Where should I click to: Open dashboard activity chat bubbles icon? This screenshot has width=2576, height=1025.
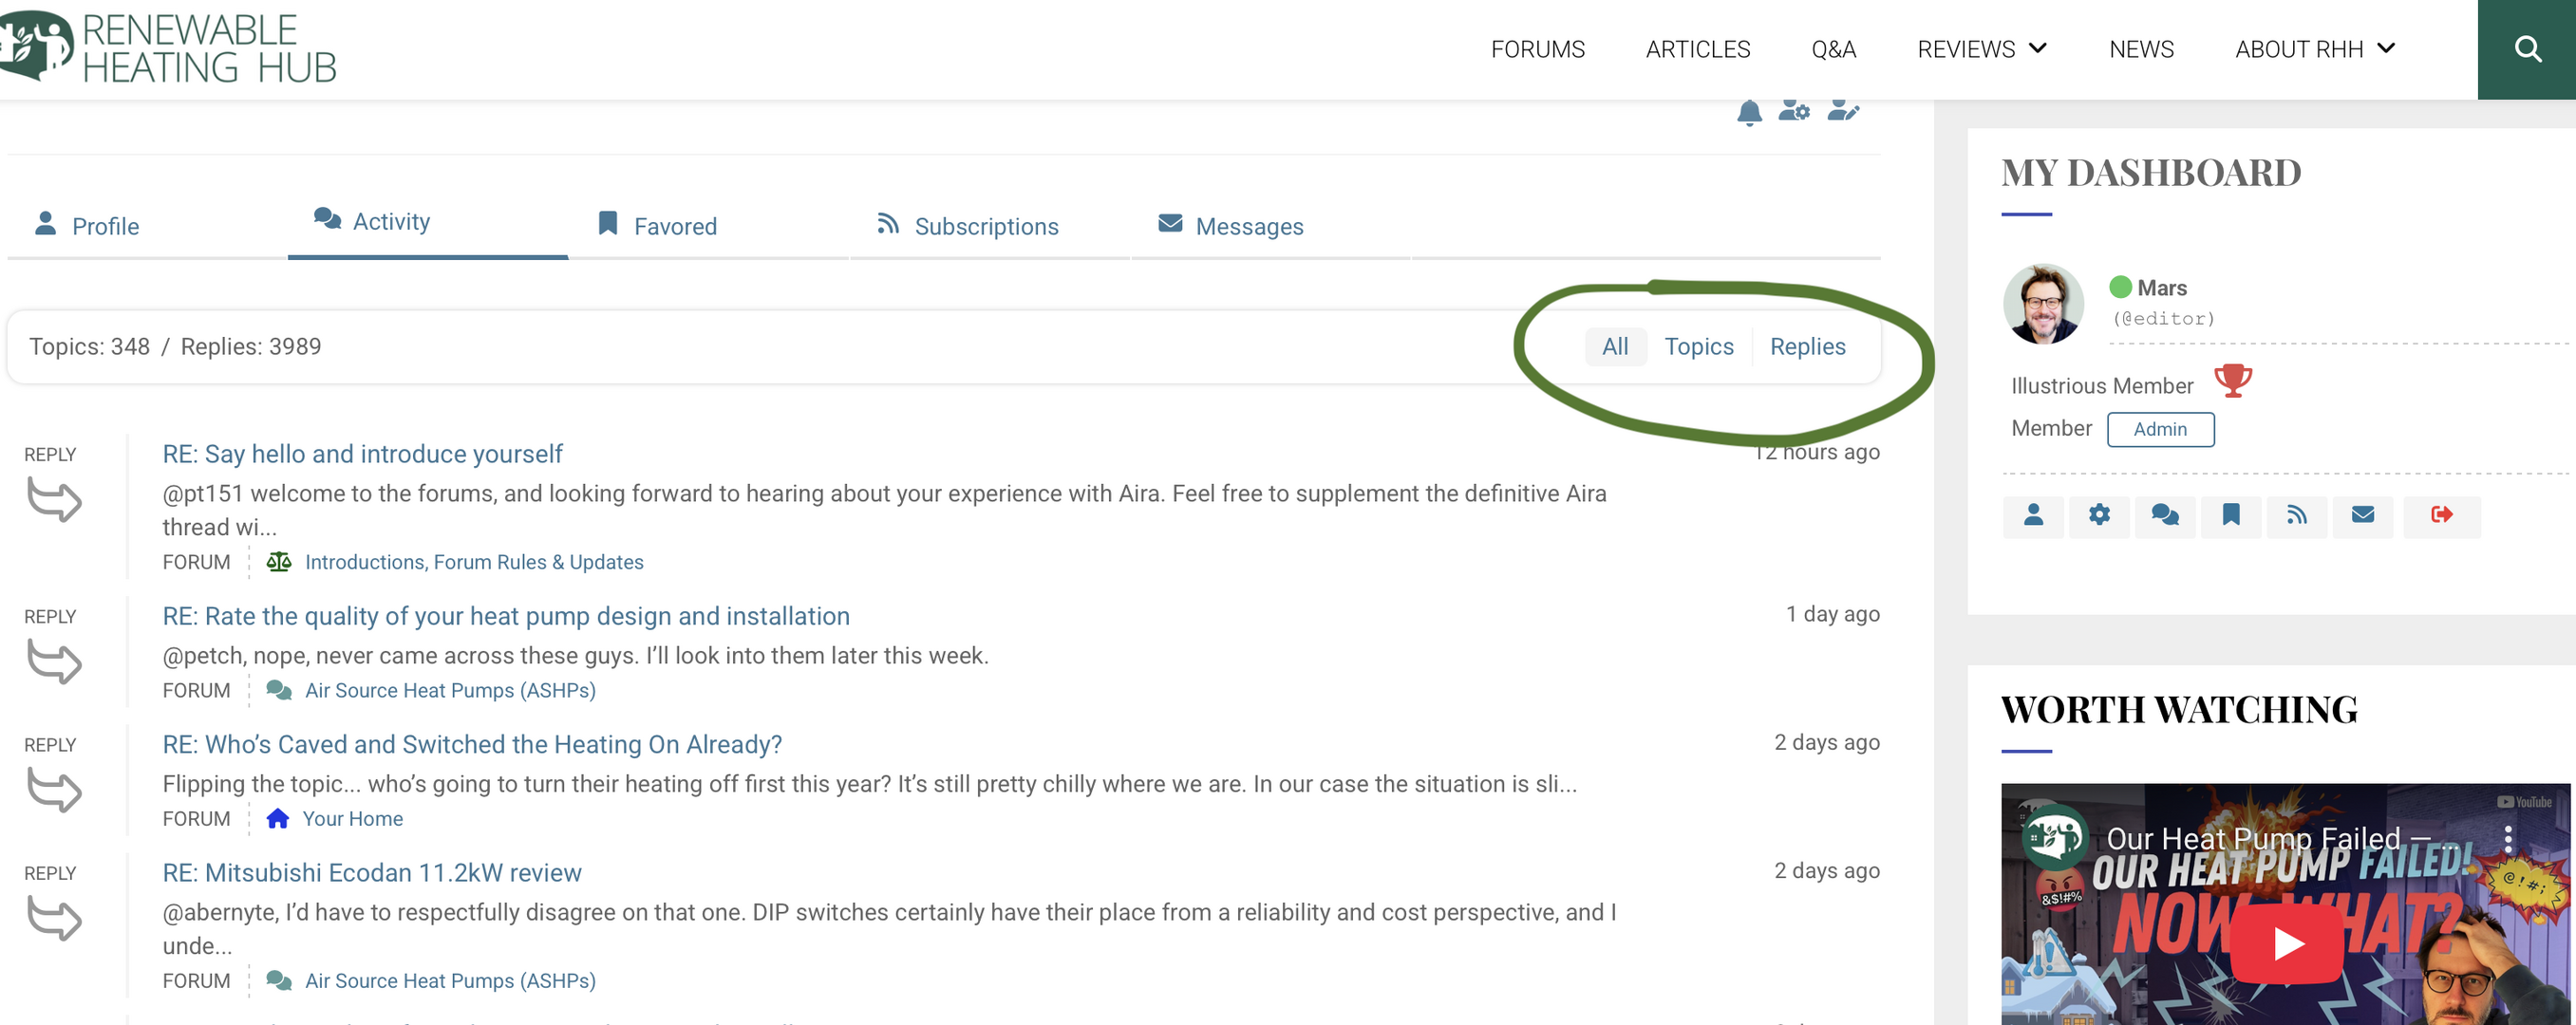click(2164, 515)
